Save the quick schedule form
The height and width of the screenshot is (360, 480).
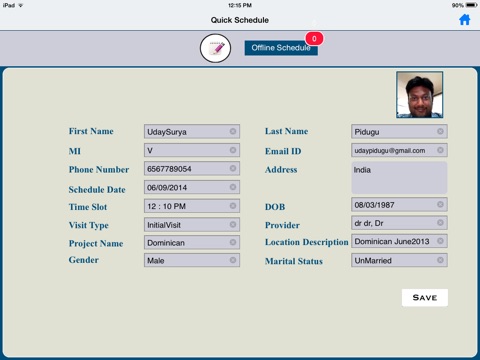425,297
